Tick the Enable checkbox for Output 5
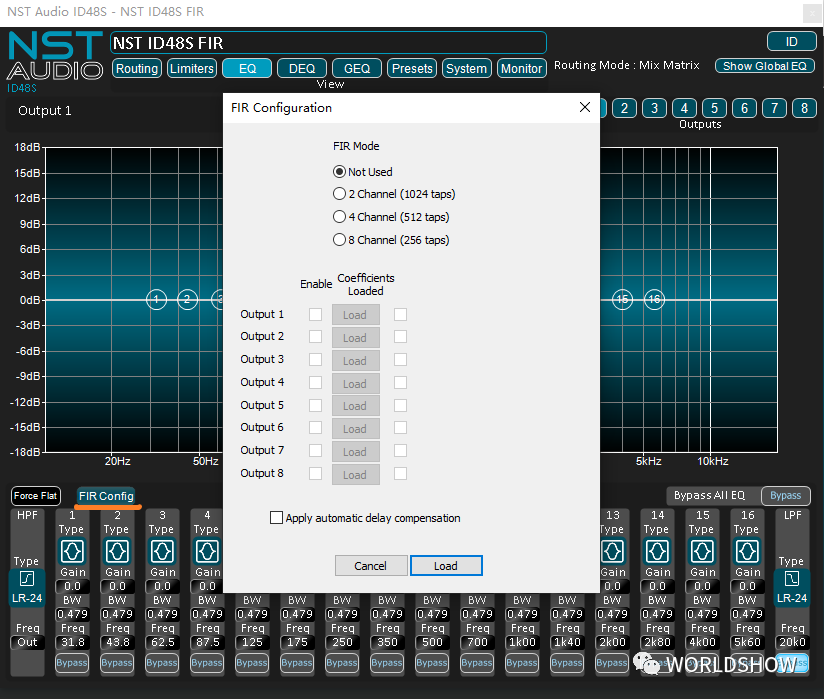The width and height of the screenshot is (824, 699). pos(315,405)
